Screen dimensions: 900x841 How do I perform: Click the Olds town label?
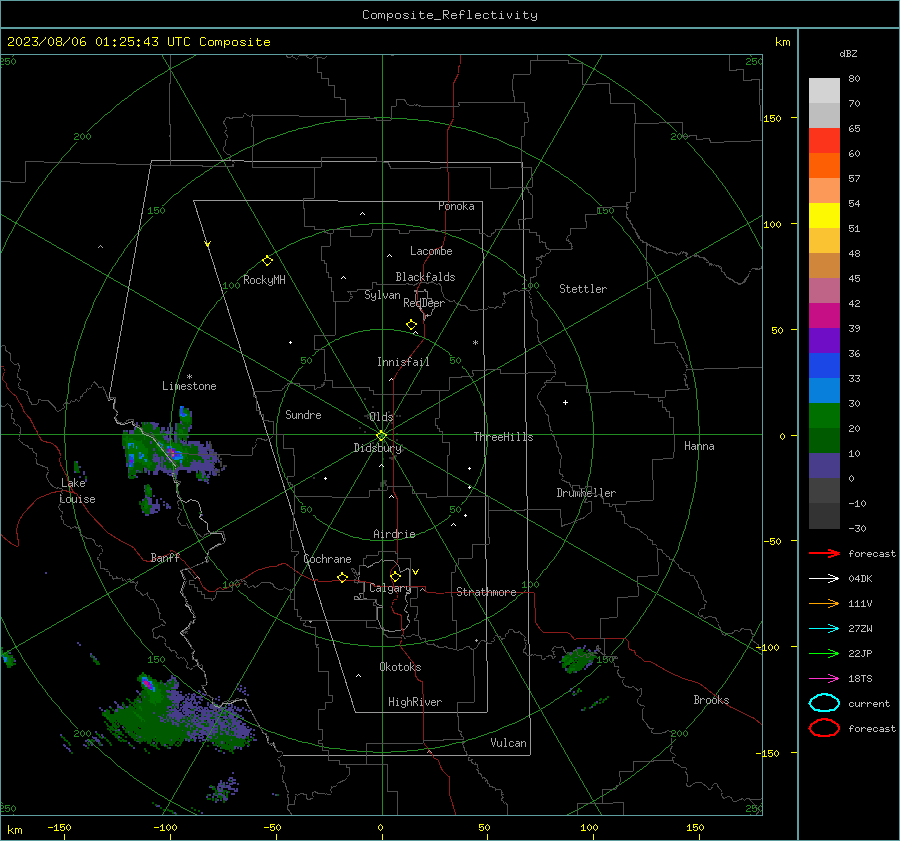(381, 416)
